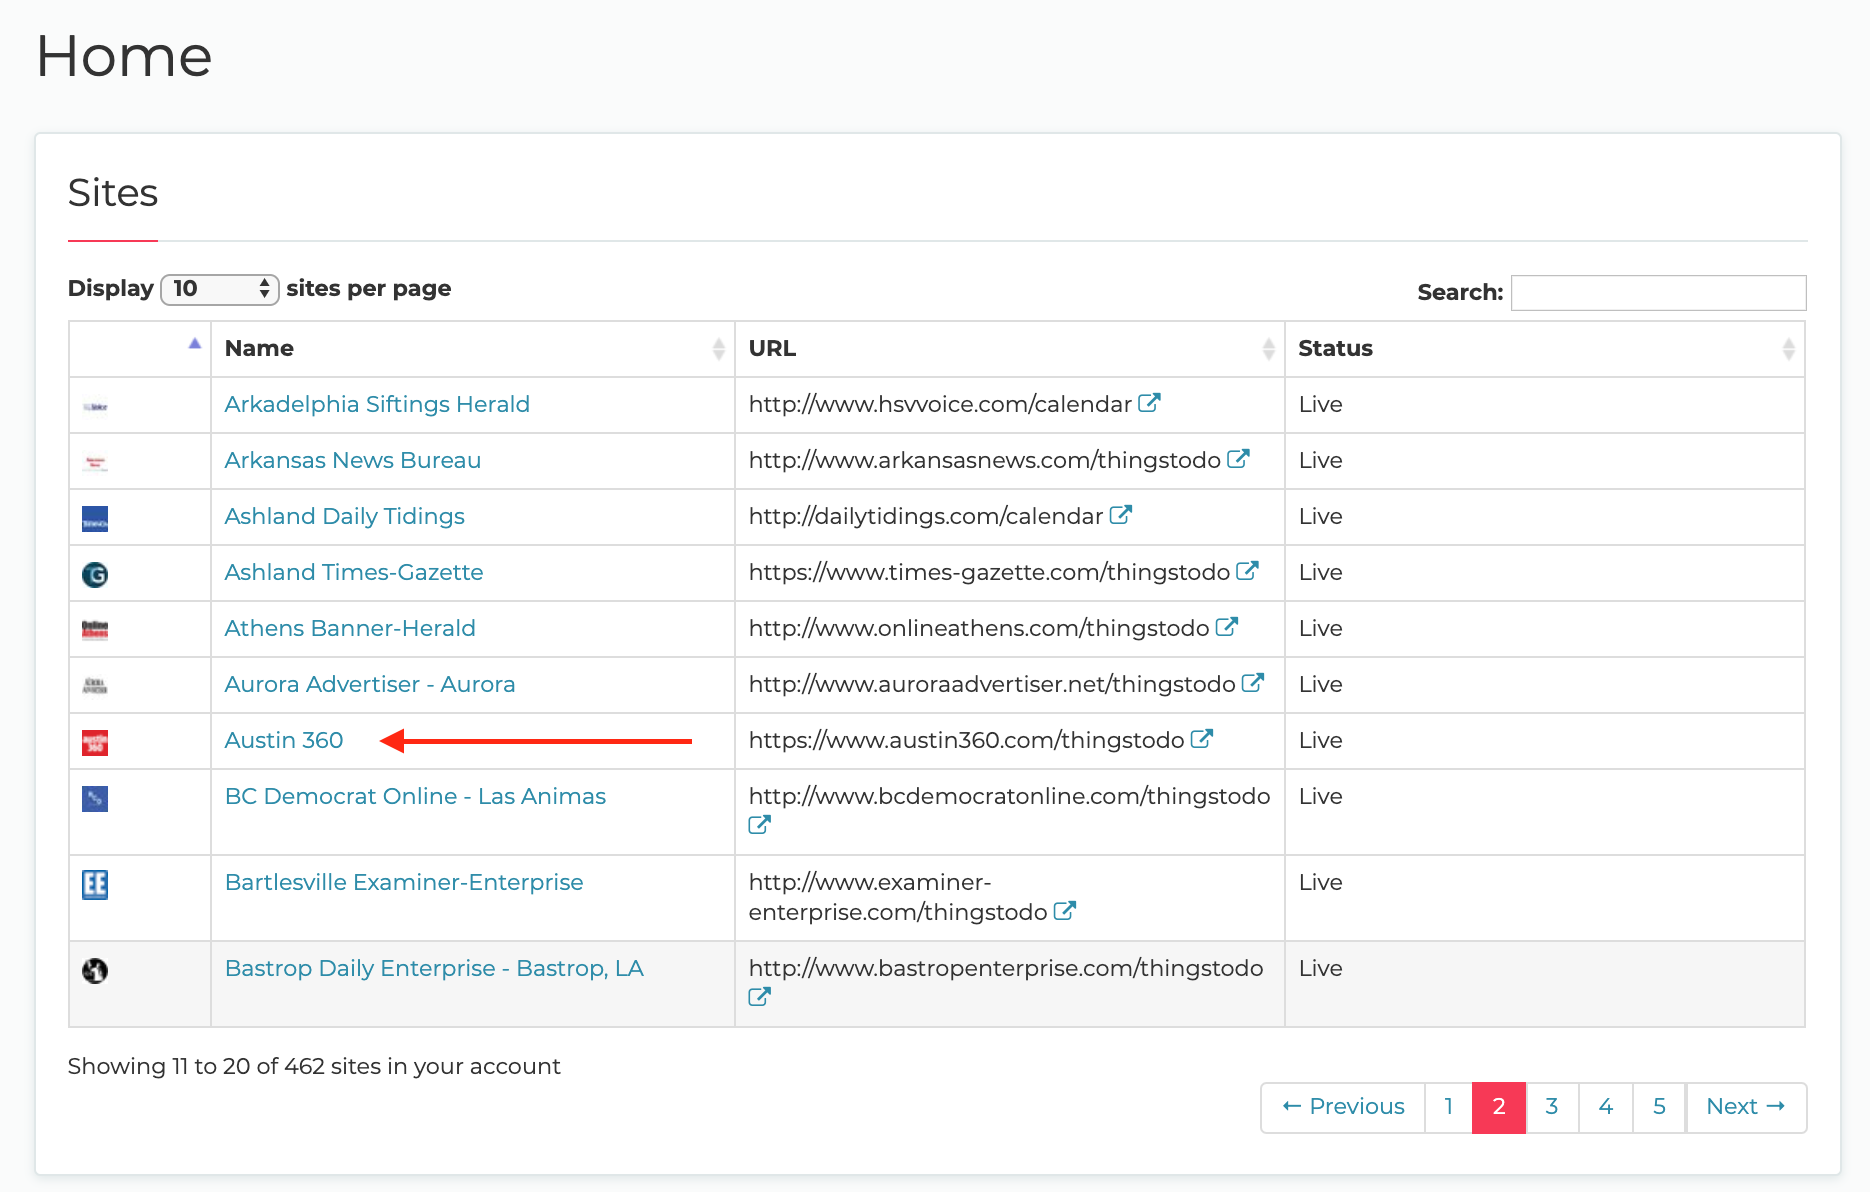Open Ashland Times-Gazette site
The height and width of the screenshot is (1192, 1870).
354,572
